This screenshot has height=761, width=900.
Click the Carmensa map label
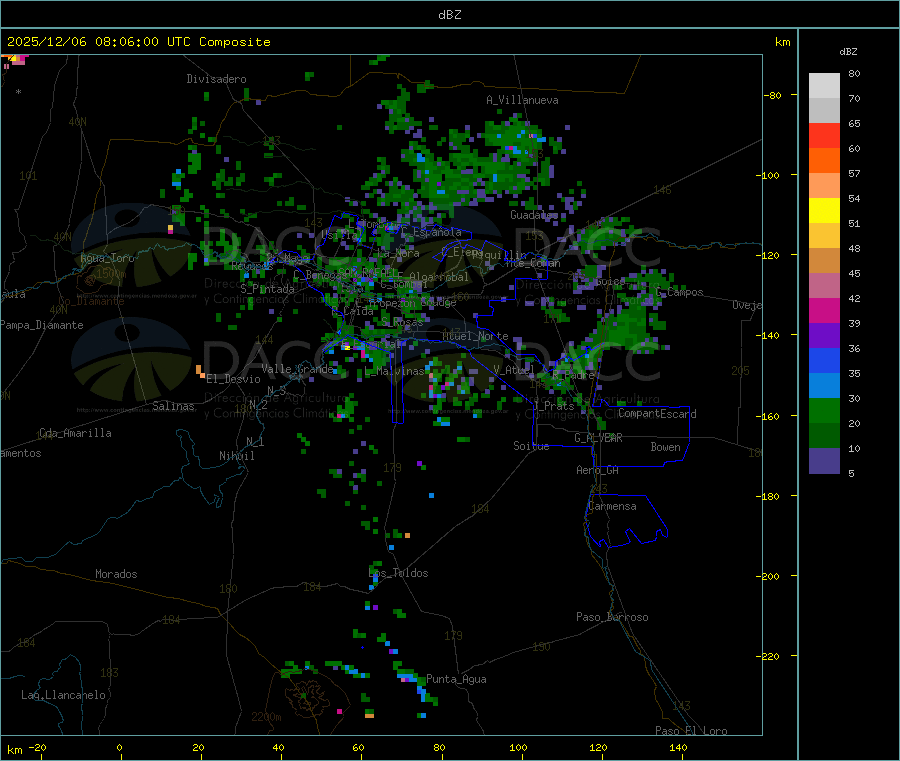tap(612, 506)
